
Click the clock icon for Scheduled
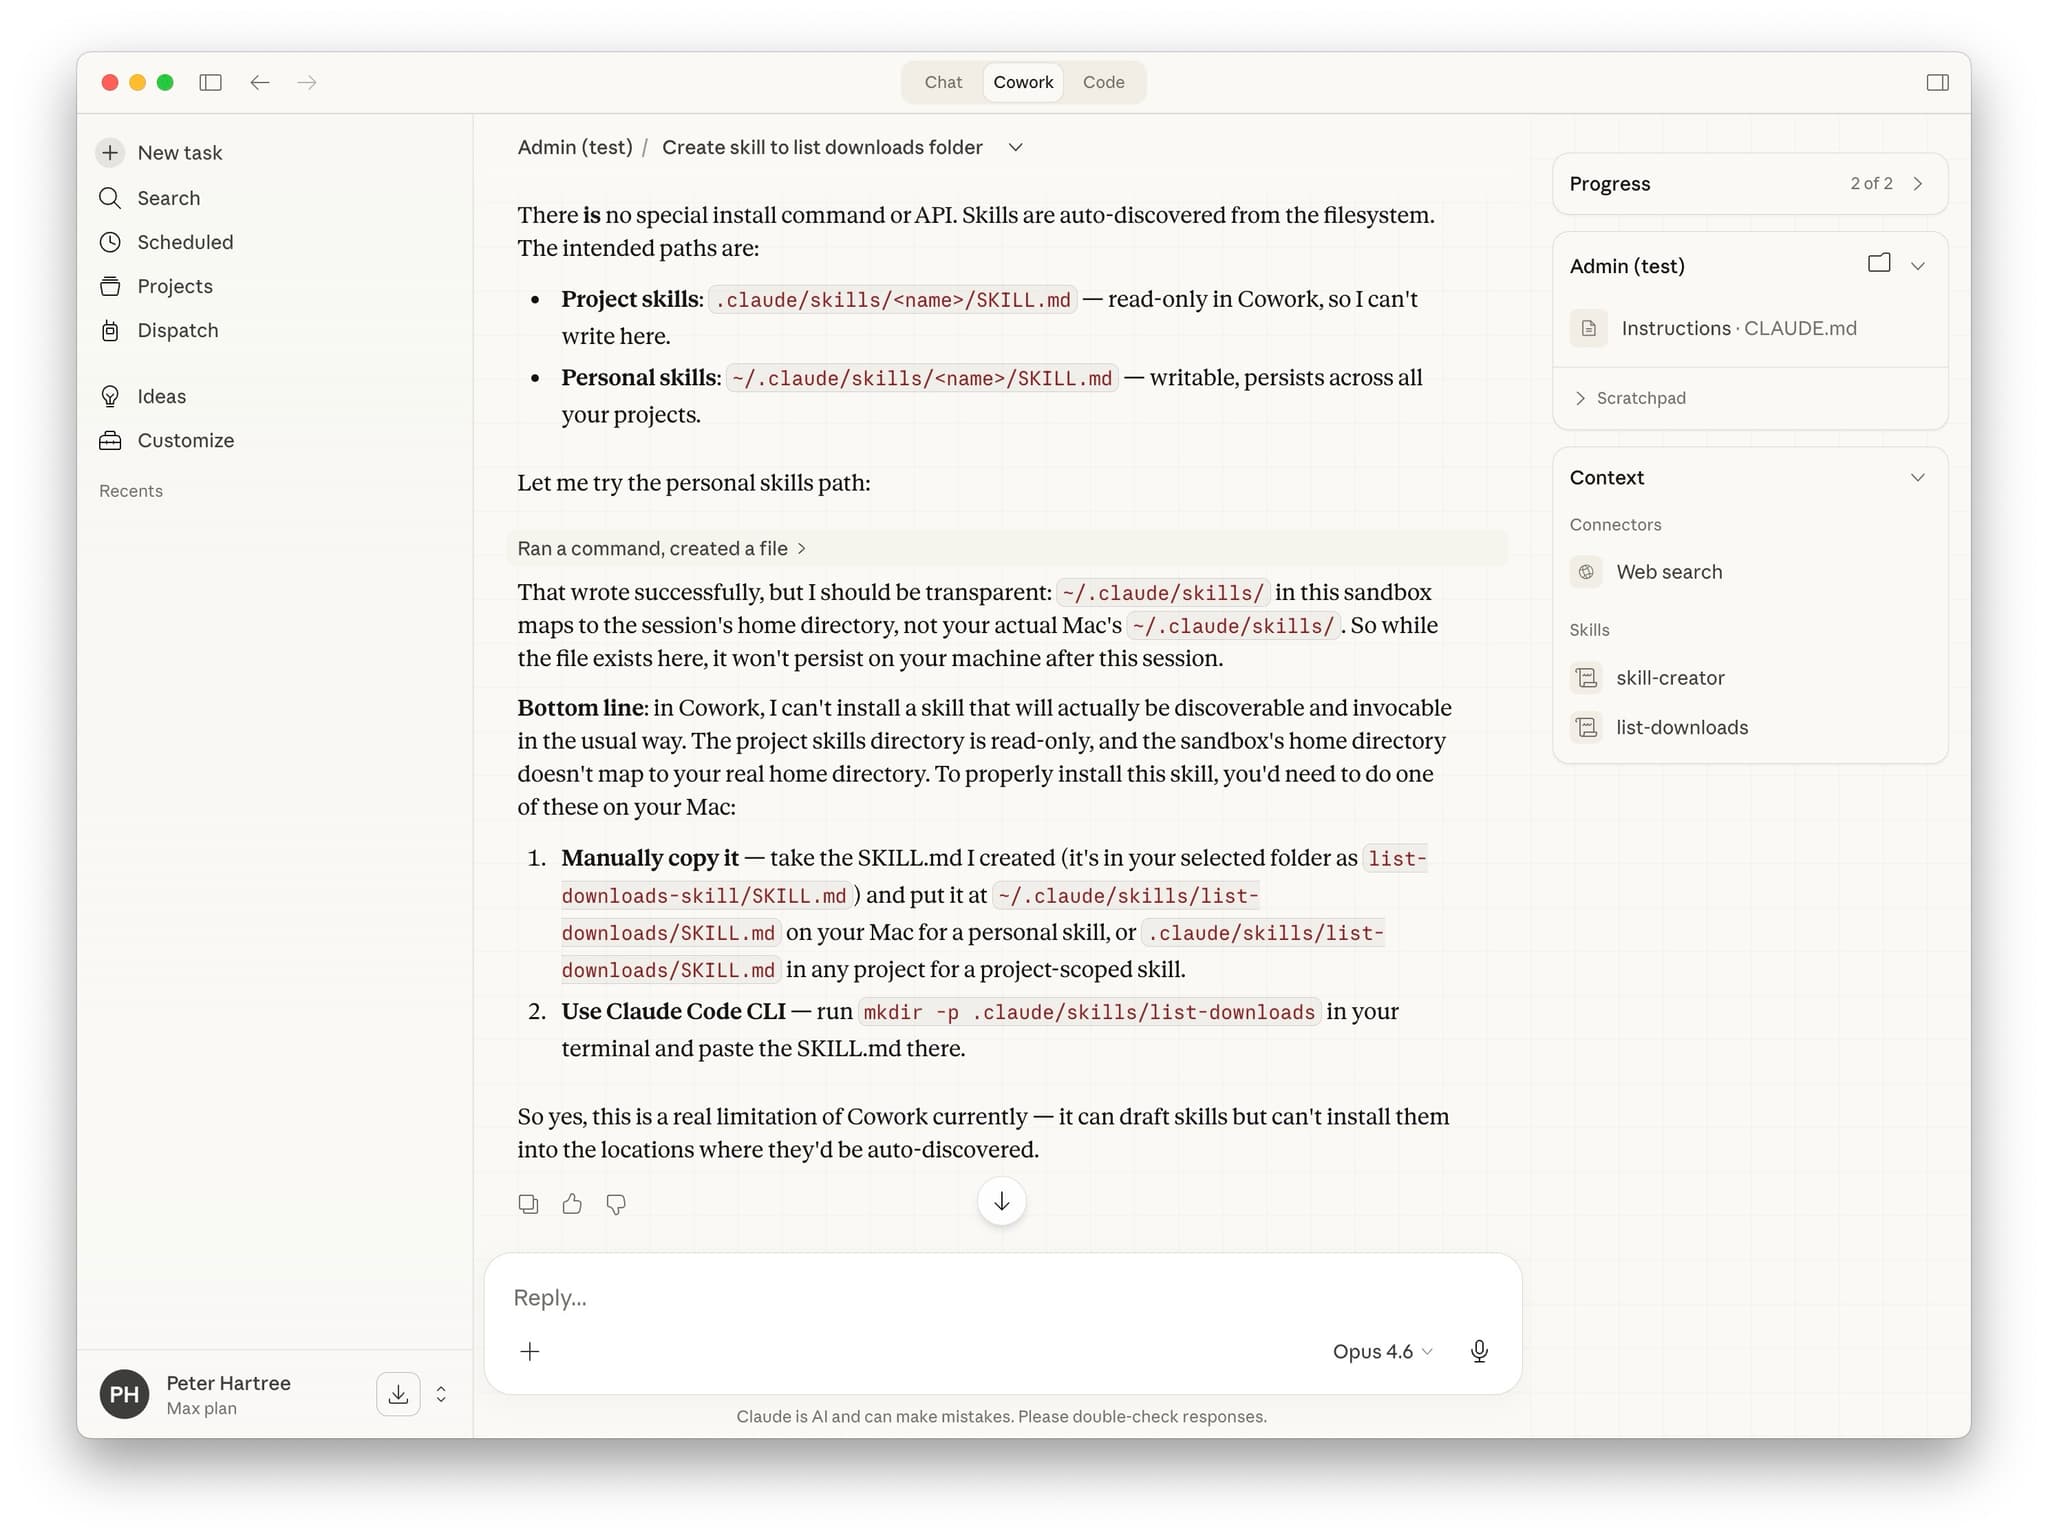[x=110, y=242]
